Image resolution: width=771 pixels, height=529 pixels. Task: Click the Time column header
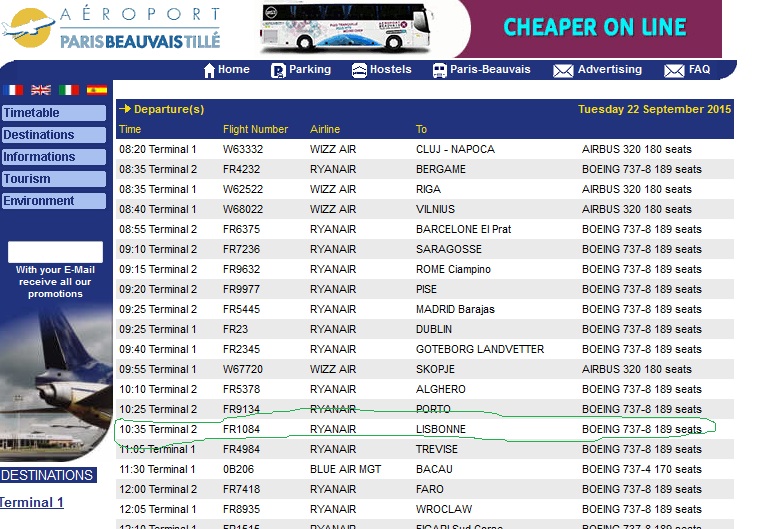[x=130, y=129]
